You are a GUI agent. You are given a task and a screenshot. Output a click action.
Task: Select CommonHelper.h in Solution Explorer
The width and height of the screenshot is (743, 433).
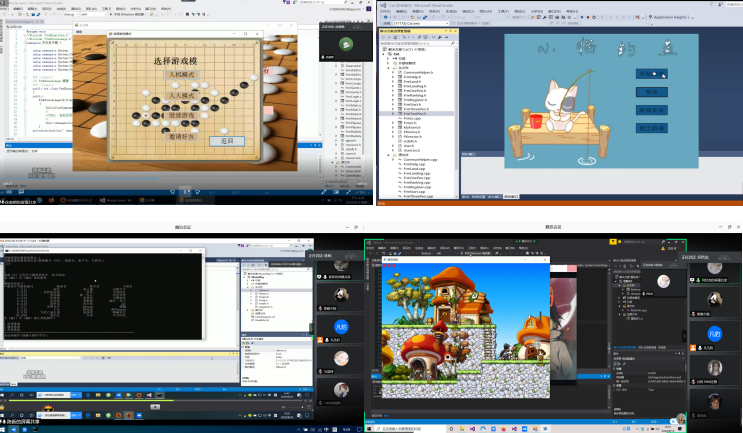coord(418,72)
